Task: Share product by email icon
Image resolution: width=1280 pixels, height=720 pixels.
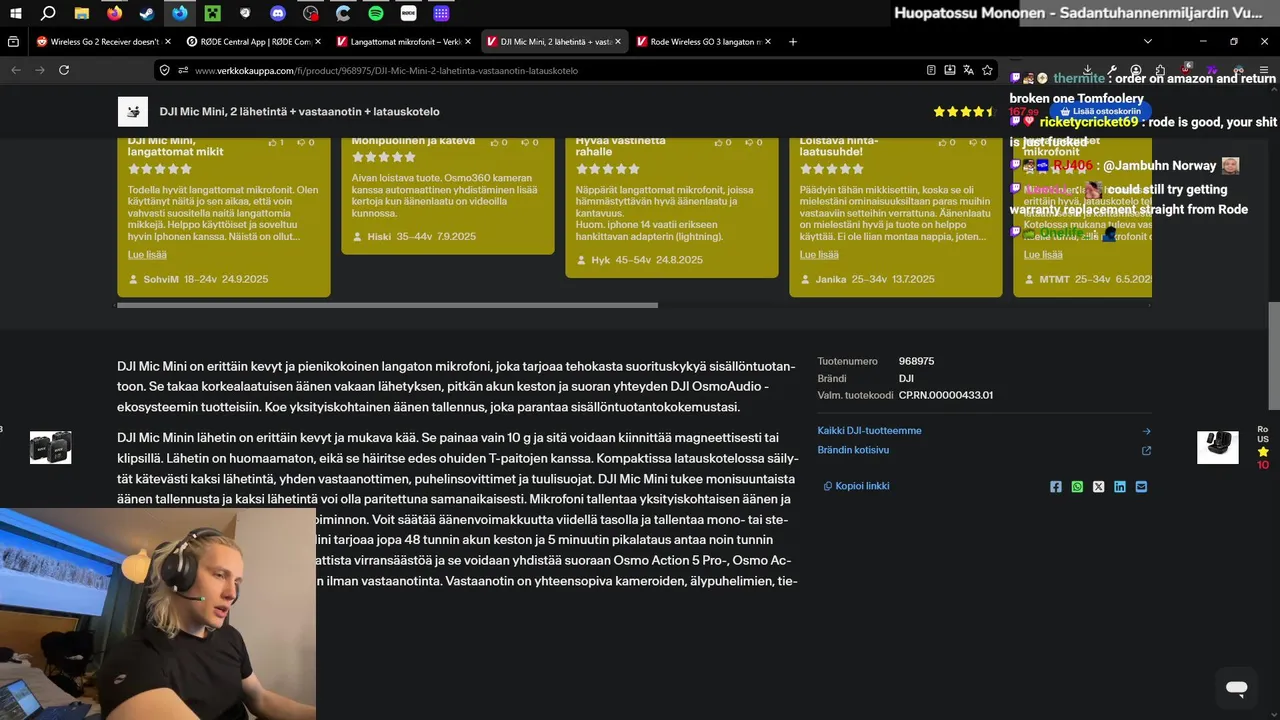Action: point(1141,487)
